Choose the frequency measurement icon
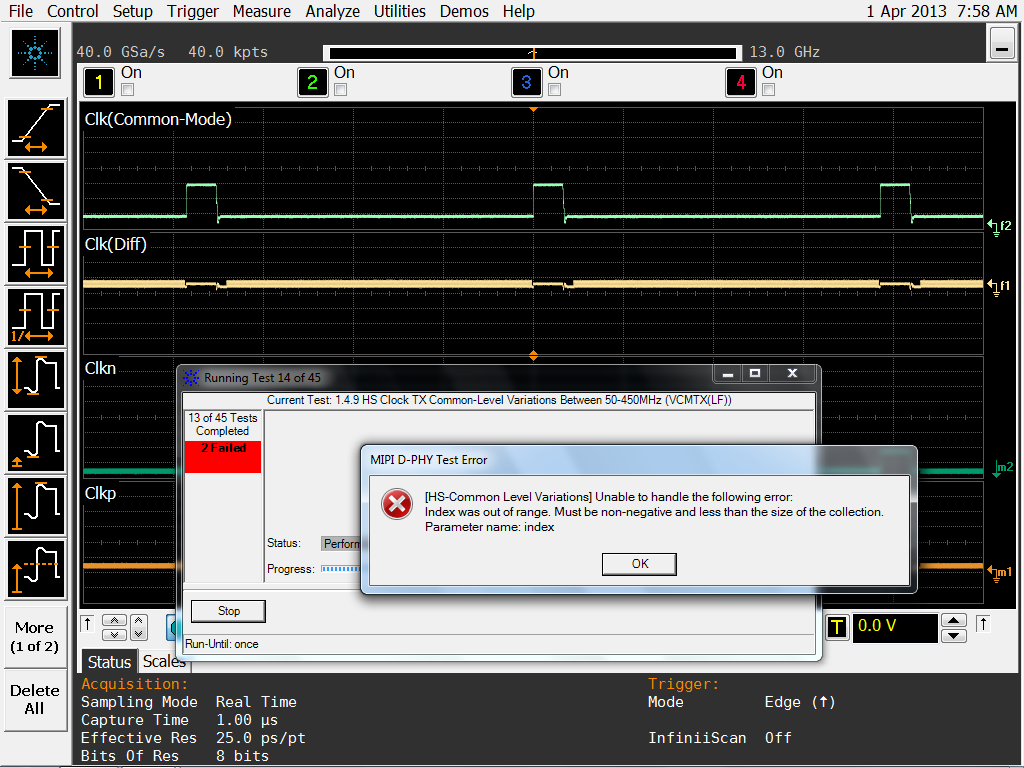1024x768 pixels. pyautogui.click(x=36, y=316)
